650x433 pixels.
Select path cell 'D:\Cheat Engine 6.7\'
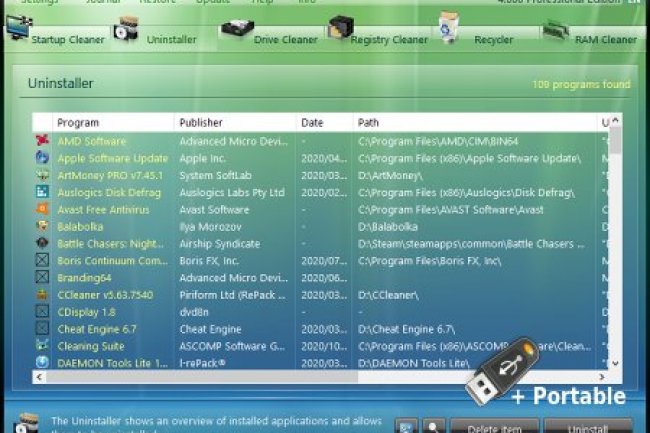click(x=406, y=329)
